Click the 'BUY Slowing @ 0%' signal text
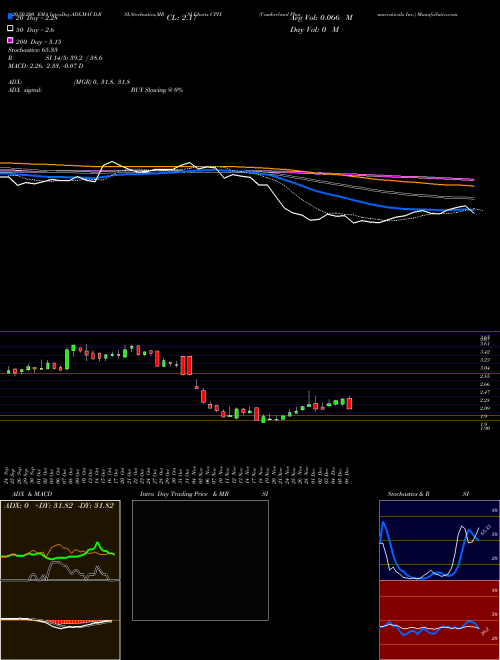The height and width of the screenshot is (660, 500). (157, 90)
